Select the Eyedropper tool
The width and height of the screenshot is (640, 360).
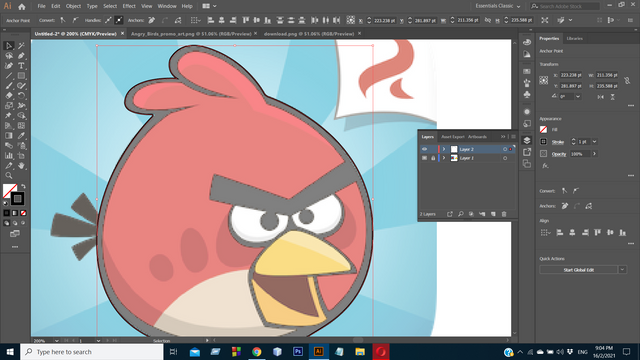21,136
